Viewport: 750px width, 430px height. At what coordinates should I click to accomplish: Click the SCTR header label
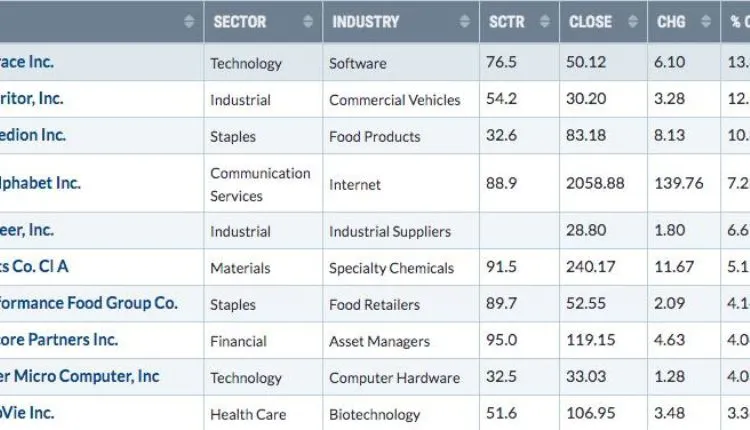click(x=507, y=21)
